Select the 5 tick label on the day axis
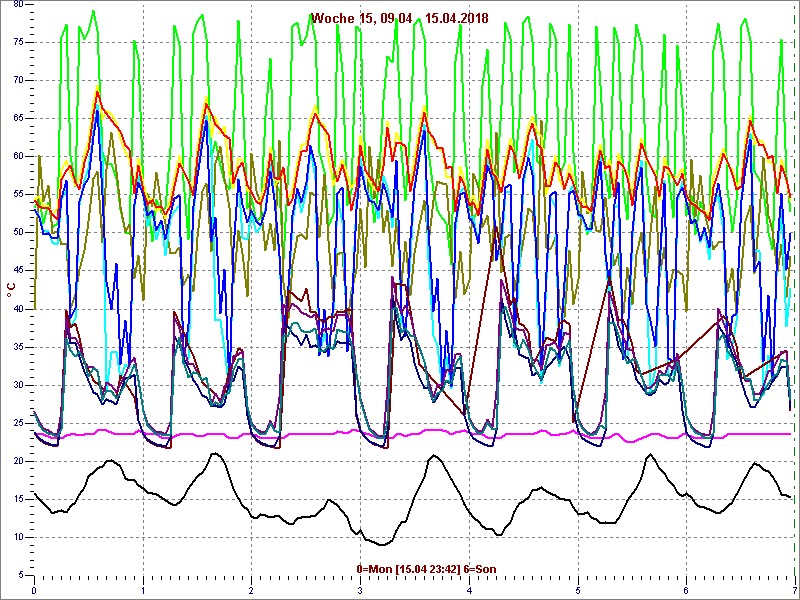This screenshot has width=800, height=600. pyautogui.click(x=577, y=590)
